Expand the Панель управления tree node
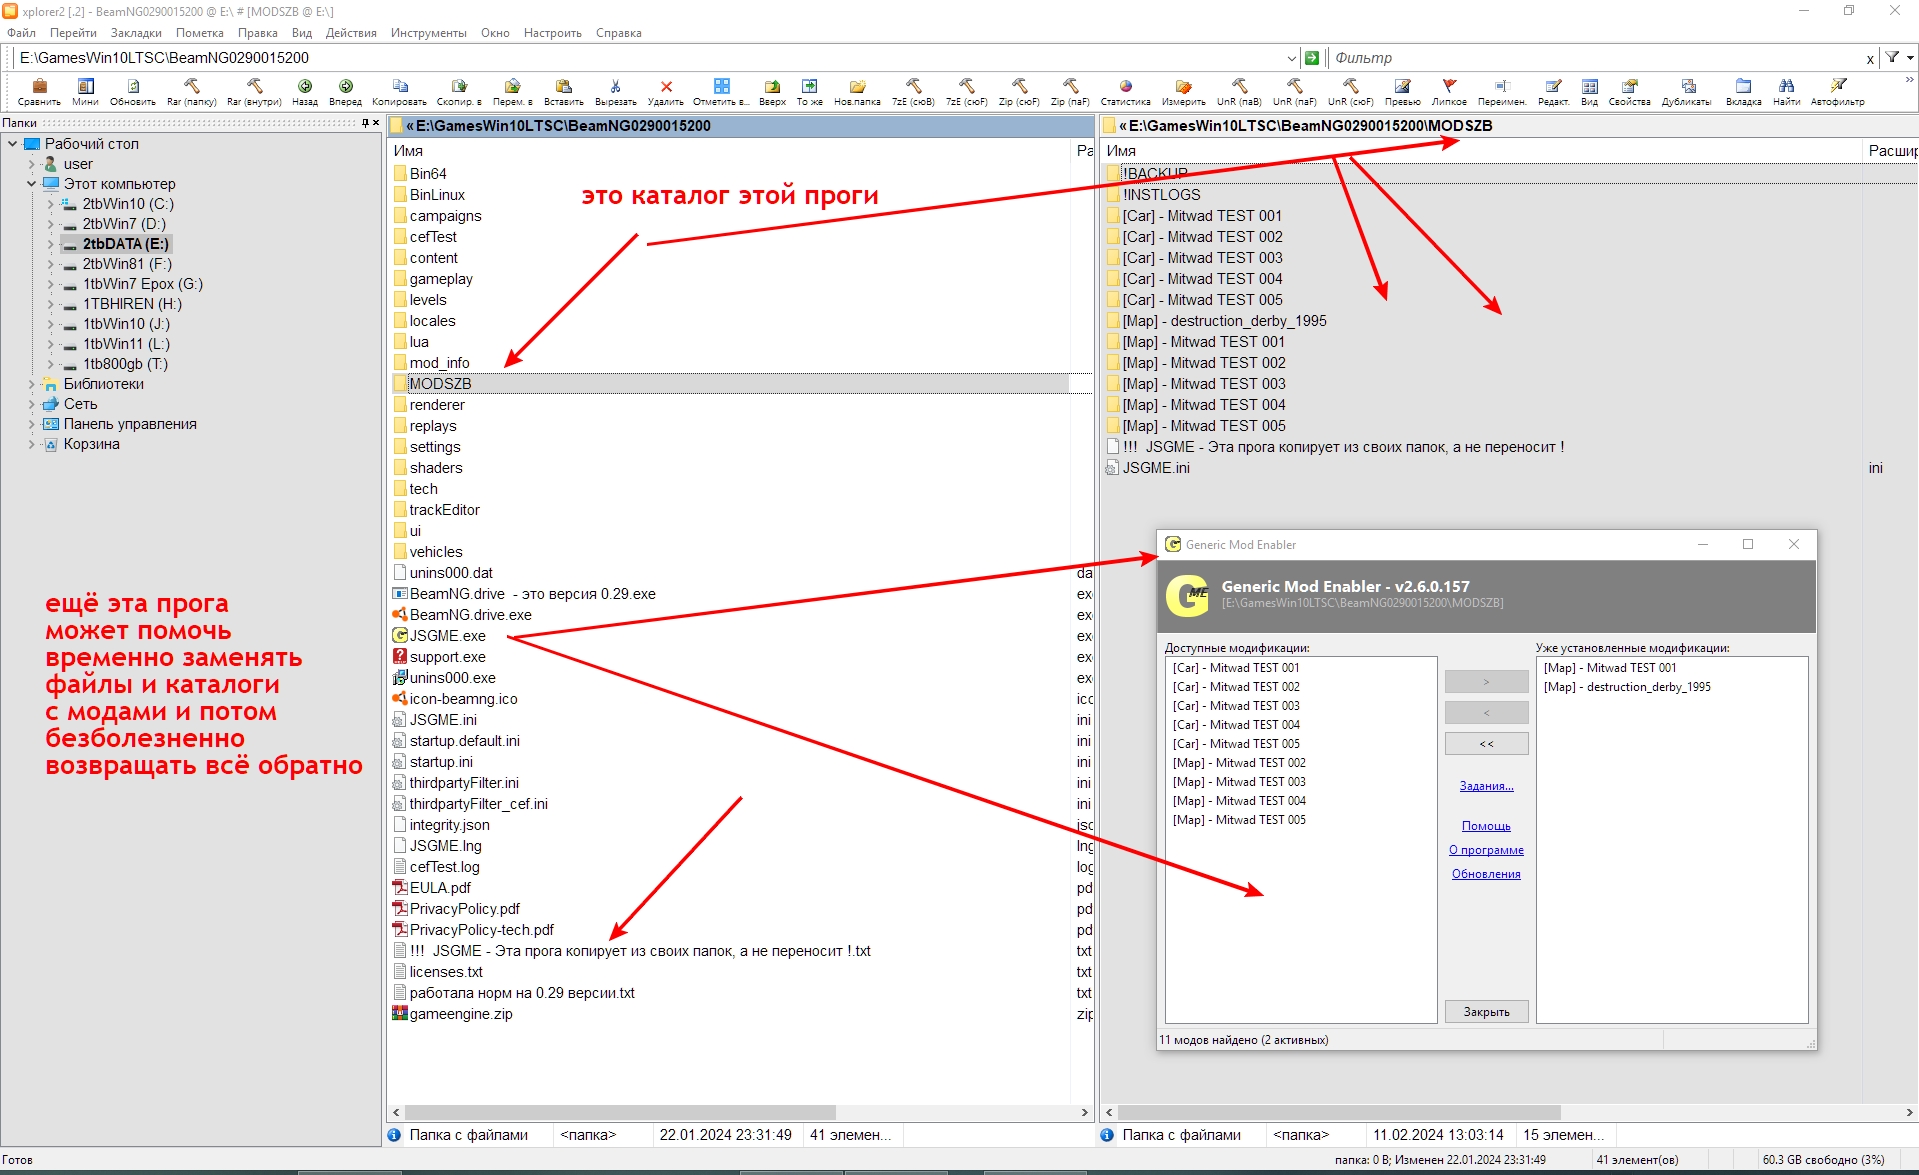Screen dimensions: 1919x1175 [31, 424]
